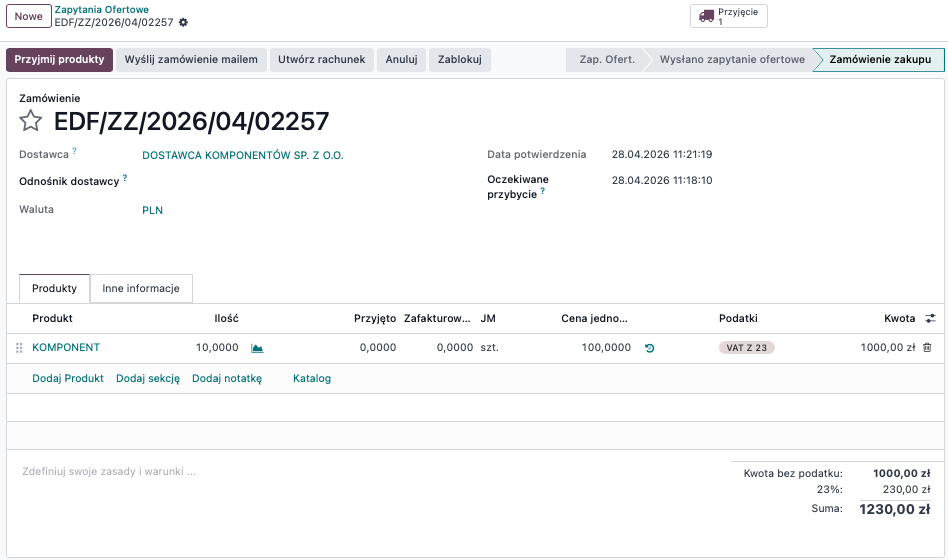
Task: Click the VAT Z 23 tax tag
Action: click(x=747, y=348)
